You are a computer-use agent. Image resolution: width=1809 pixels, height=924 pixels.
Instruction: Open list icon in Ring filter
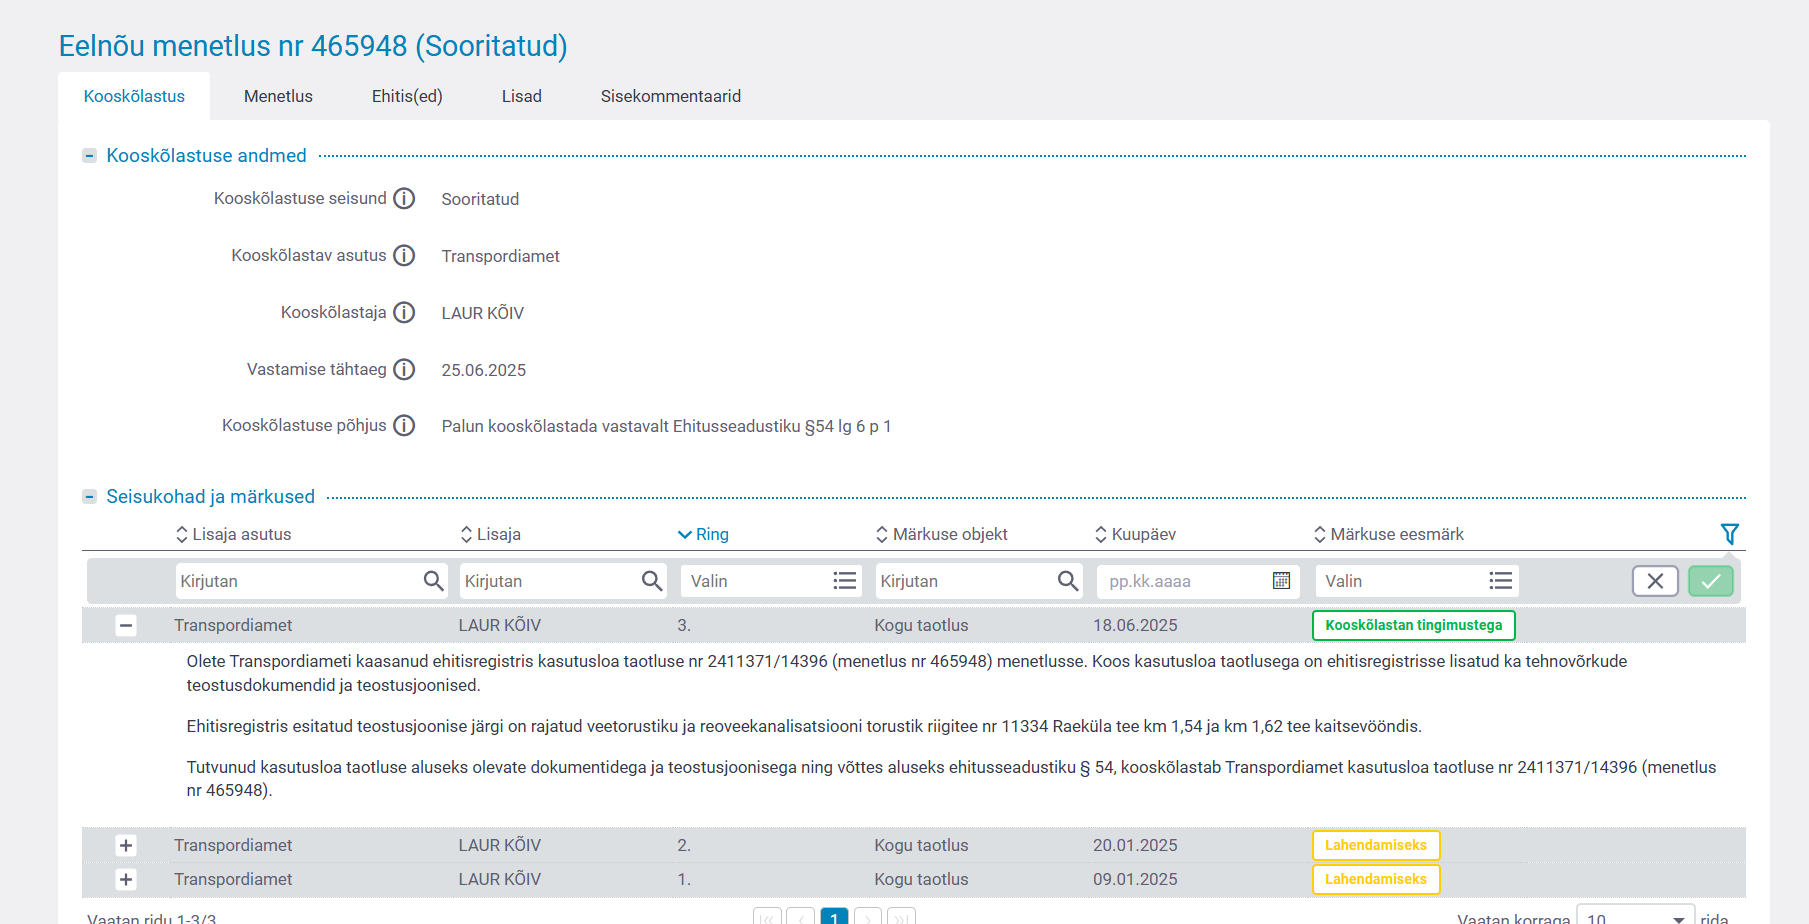(845, 581)
